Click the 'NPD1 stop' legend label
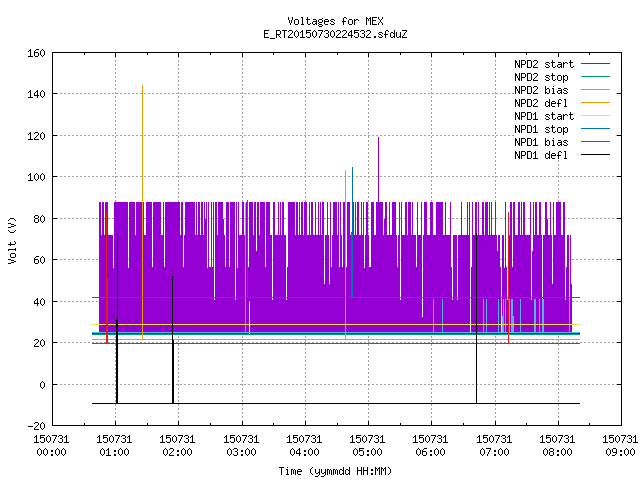Image resolution: width=640 pixels, height=480 pixels. [x=541, y=129]
